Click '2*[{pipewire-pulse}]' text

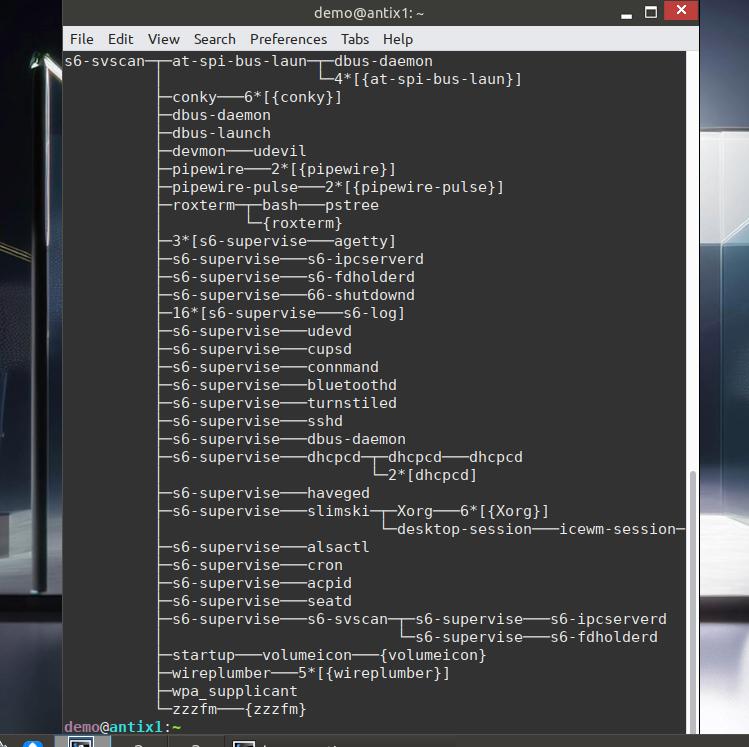pyautogui.click(x=415, y=187)
